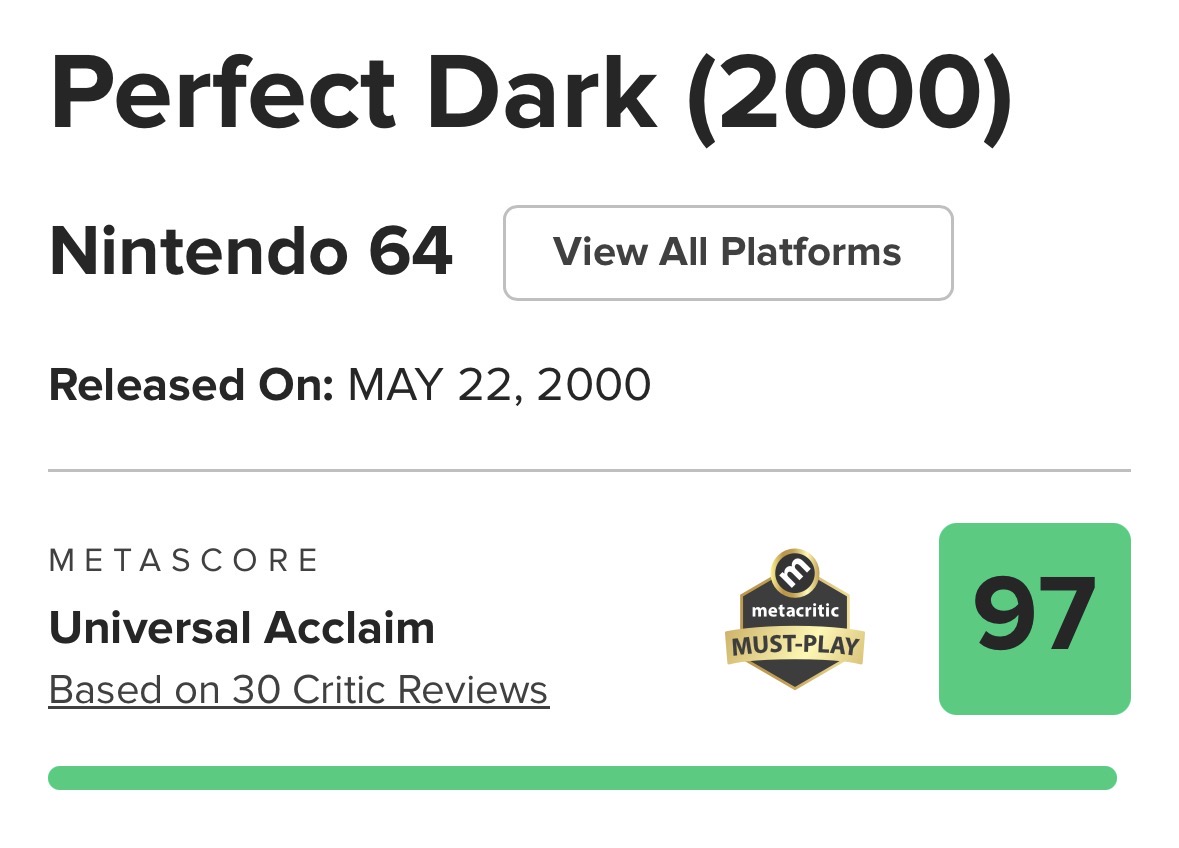Click the METASCORE section label
The width and height of the screenshot is (1179, 848).
[184, 560]
